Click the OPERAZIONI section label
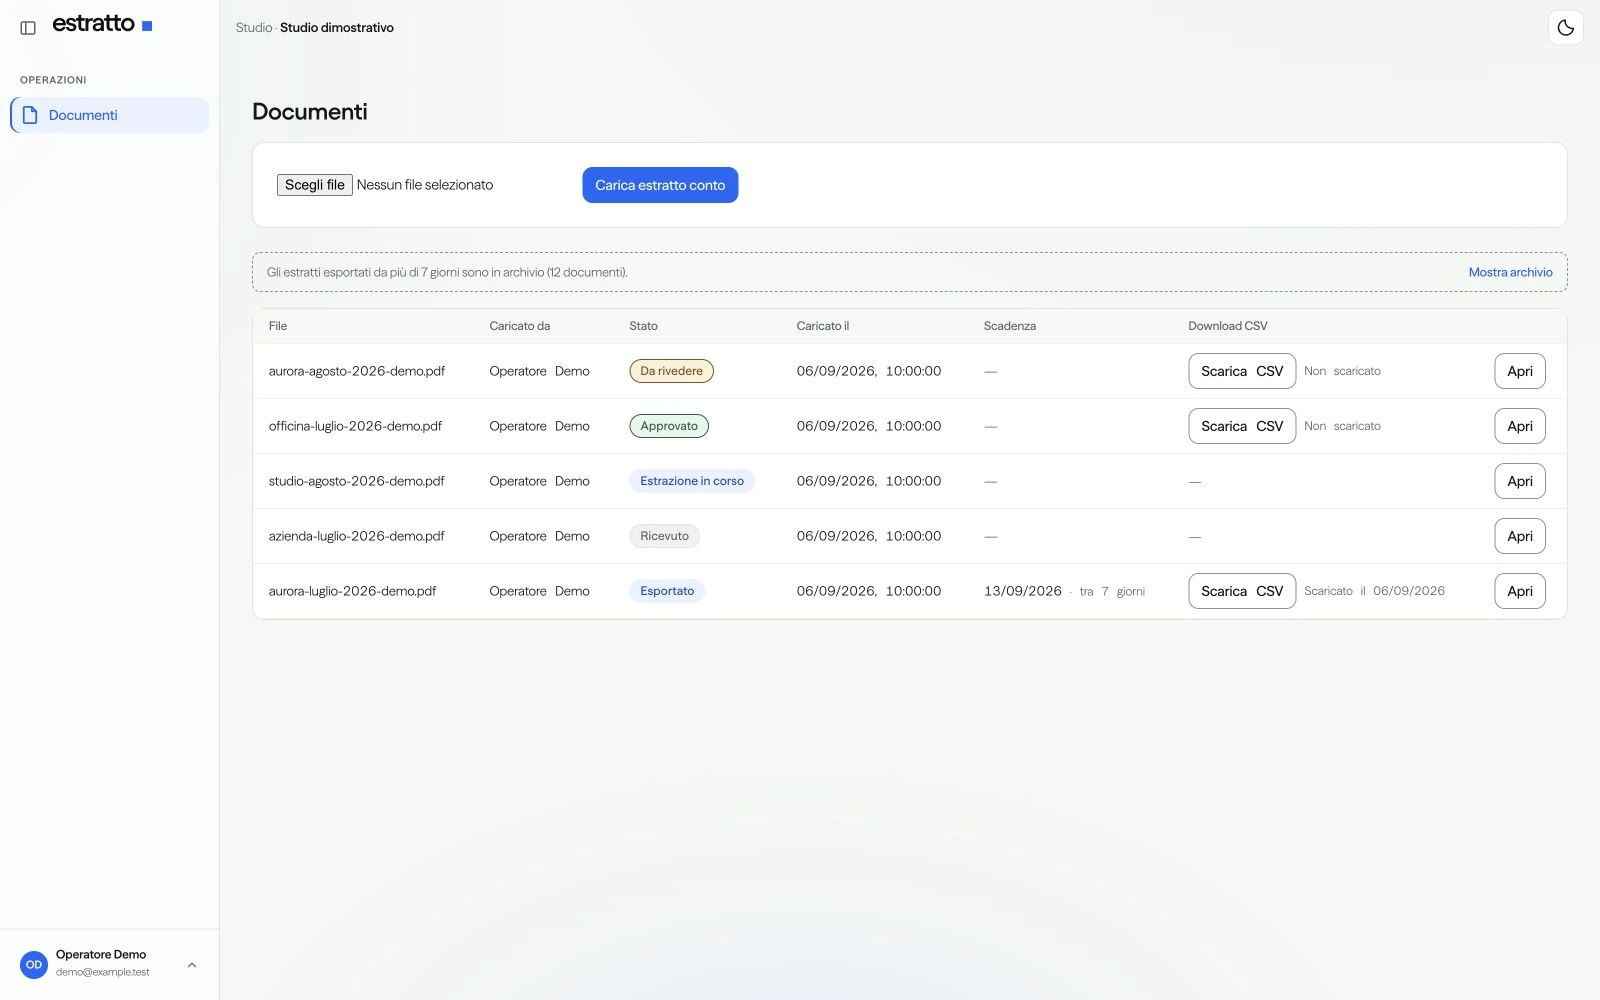1600x1000 pixels. point(53,80)
